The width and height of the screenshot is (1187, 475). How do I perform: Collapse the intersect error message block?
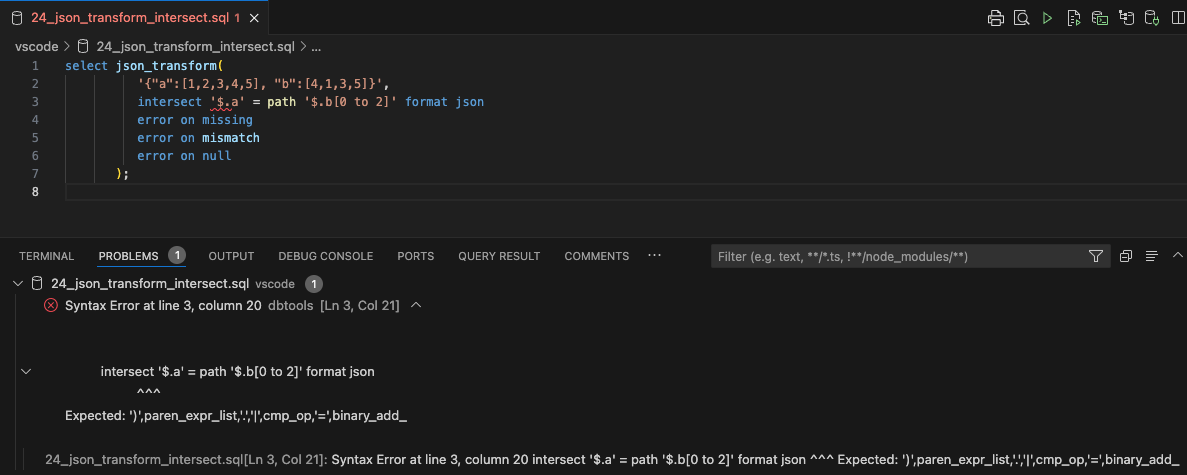(26, 372)
